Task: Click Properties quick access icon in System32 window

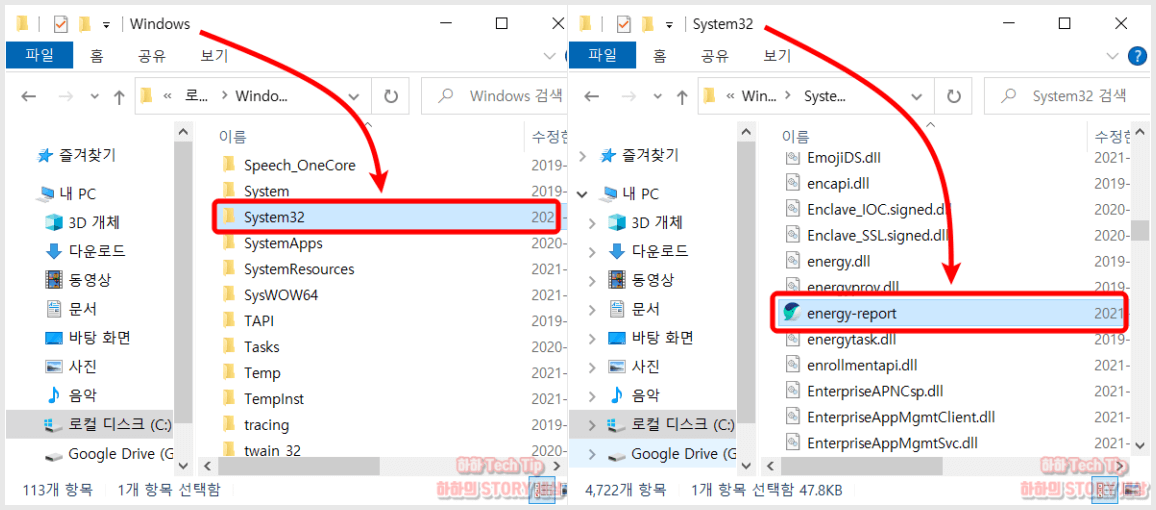Action: [x=624, y=24]
